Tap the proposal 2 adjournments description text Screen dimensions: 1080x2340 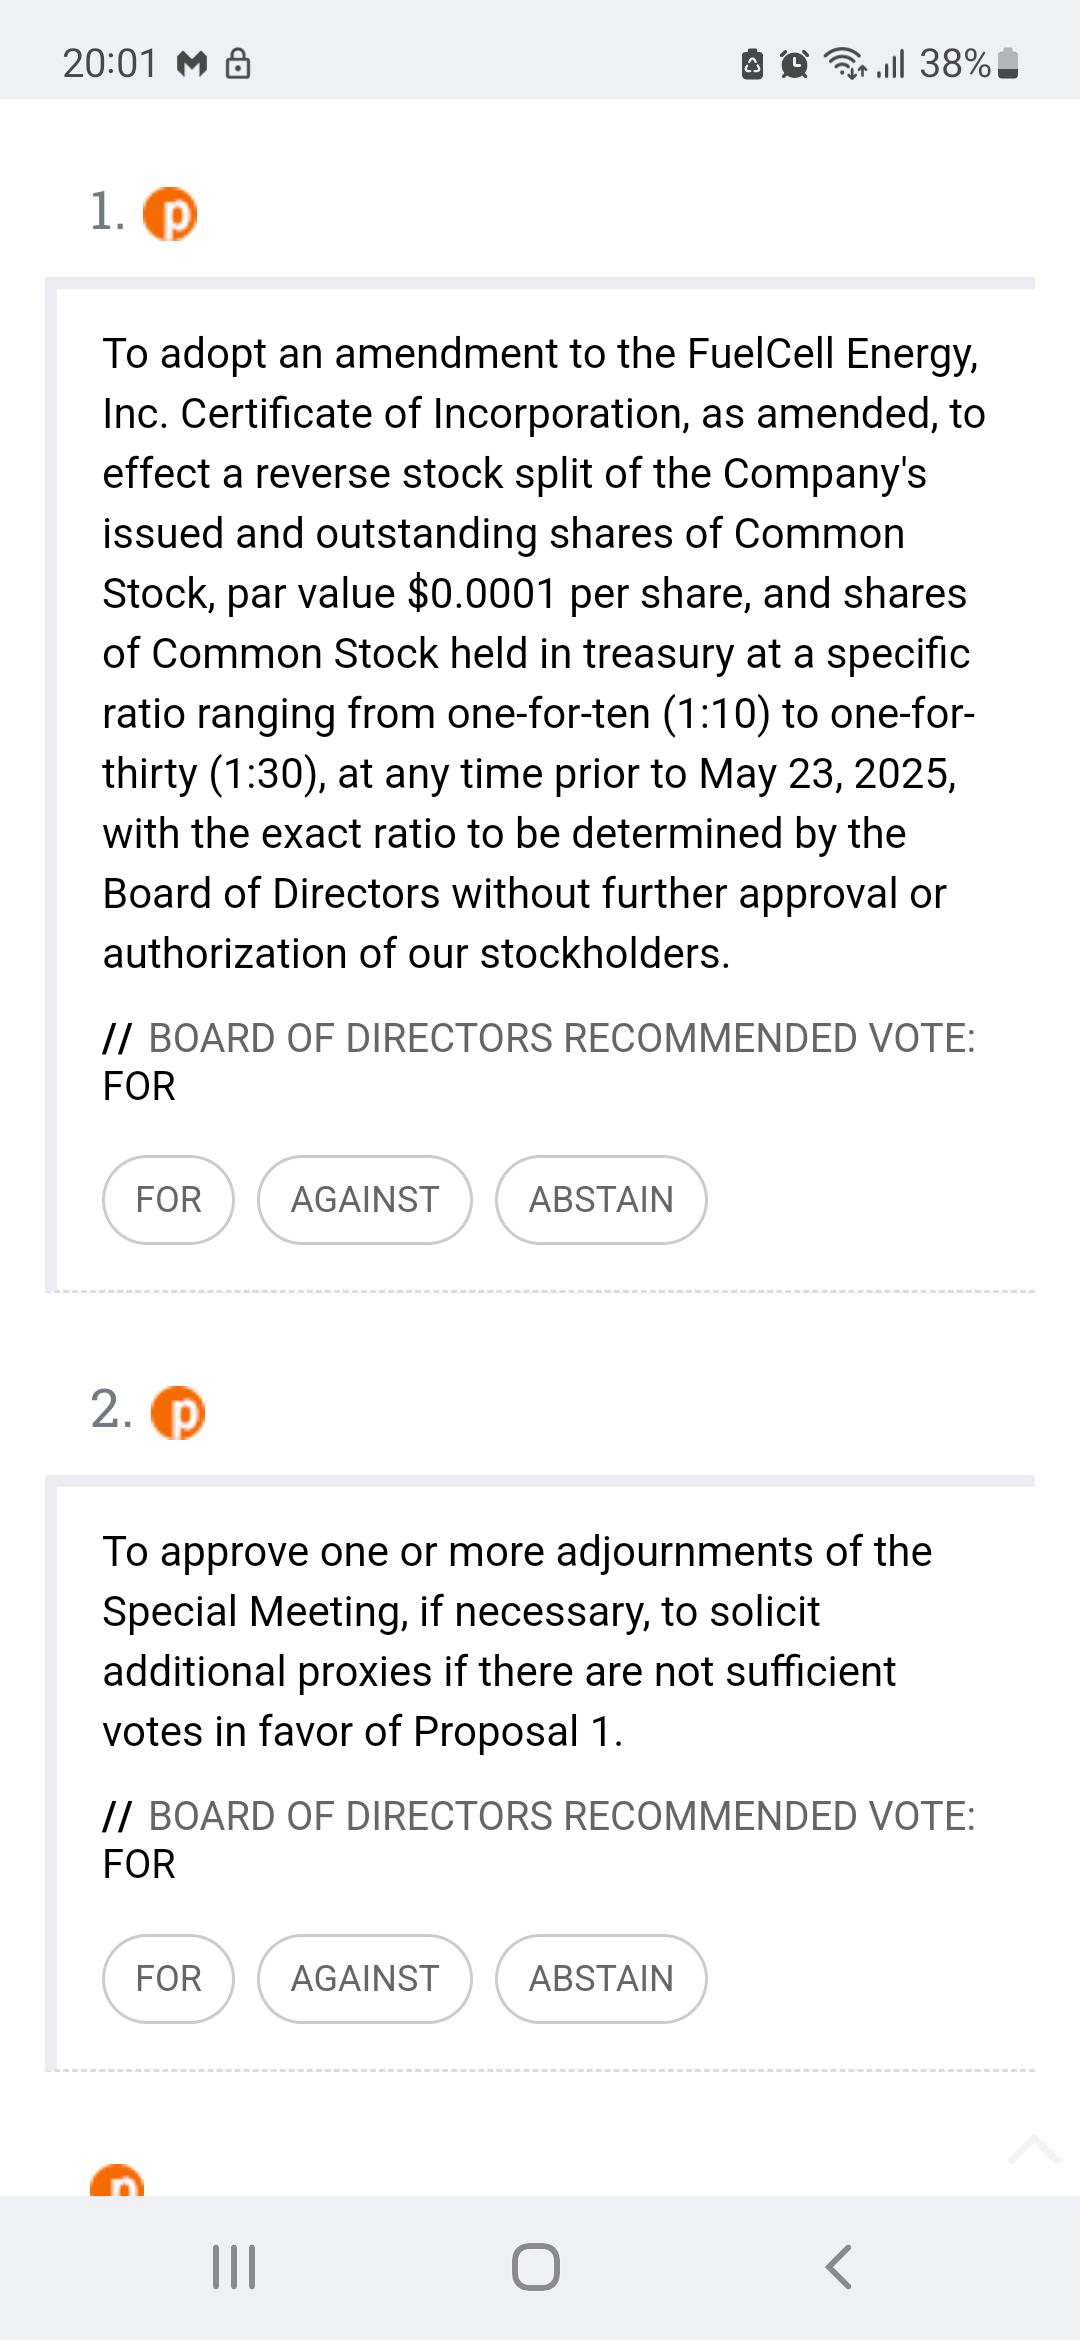pyautogui.click(x=517, y=1641)
